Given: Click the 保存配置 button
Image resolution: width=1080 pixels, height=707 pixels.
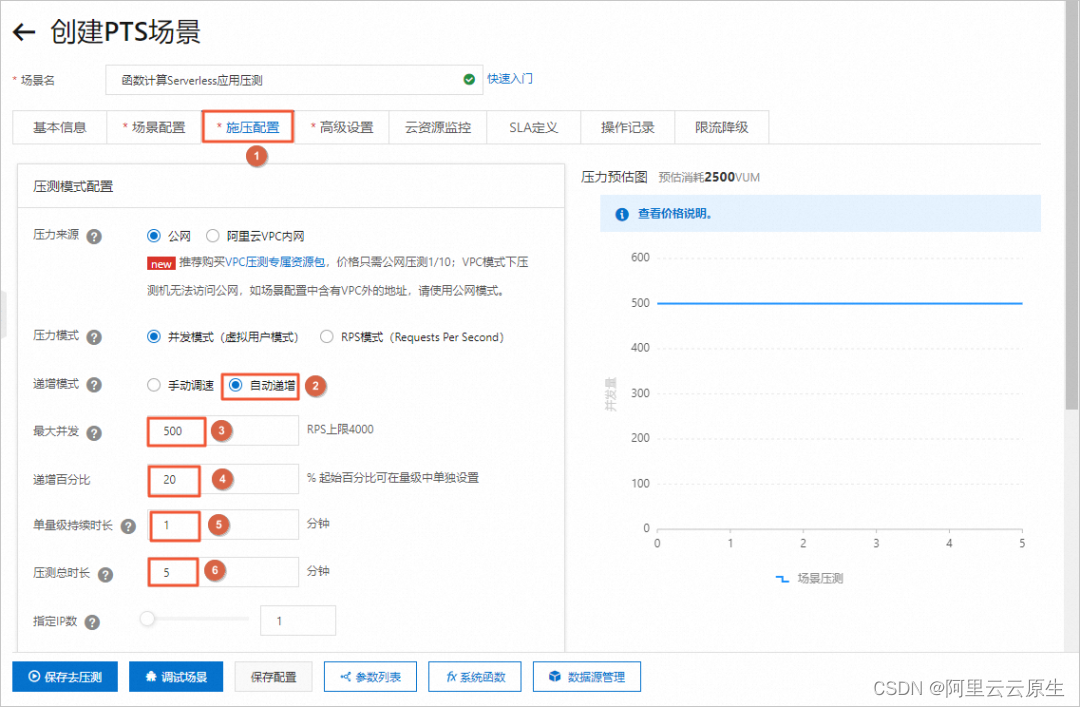Looking at the screenshot, I should (x=273, y=676).
